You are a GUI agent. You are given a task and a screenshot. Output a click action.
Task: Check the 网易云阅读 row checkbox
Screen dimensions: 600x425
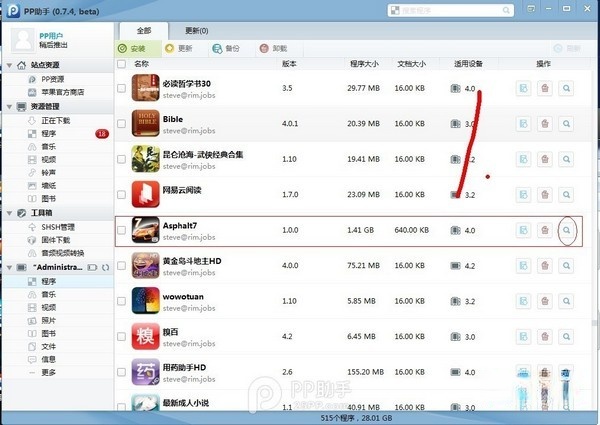pyautogui.click(x=121, y=195)
